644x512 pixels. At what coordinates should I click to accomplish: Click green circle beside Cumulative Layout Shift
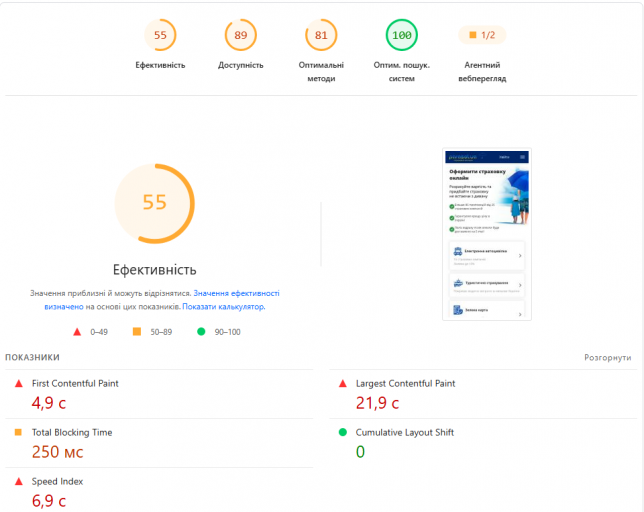tap(343, 432)
